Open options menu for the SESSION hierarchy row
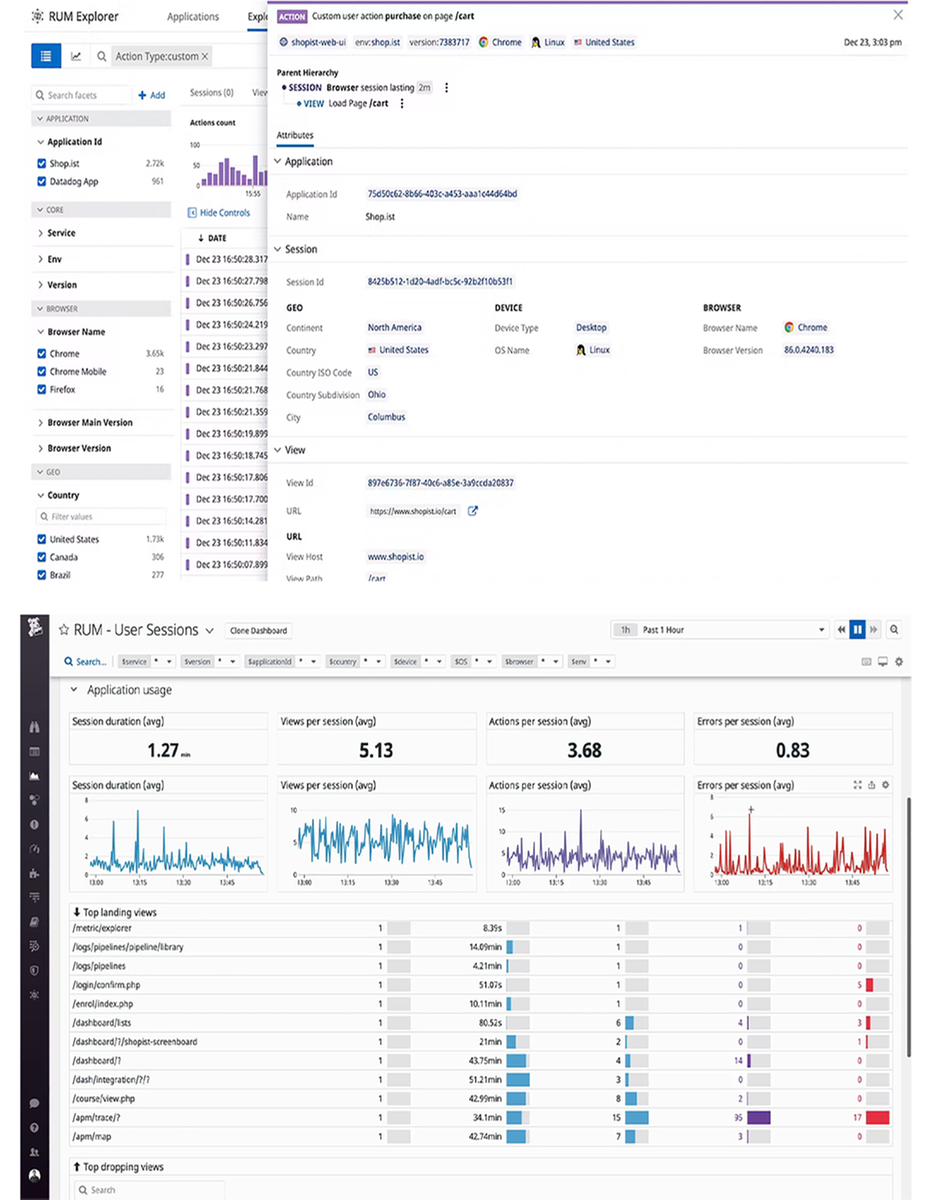This screenshot has height=1200, width=933. pyautogui.click(x=446, y=88)
